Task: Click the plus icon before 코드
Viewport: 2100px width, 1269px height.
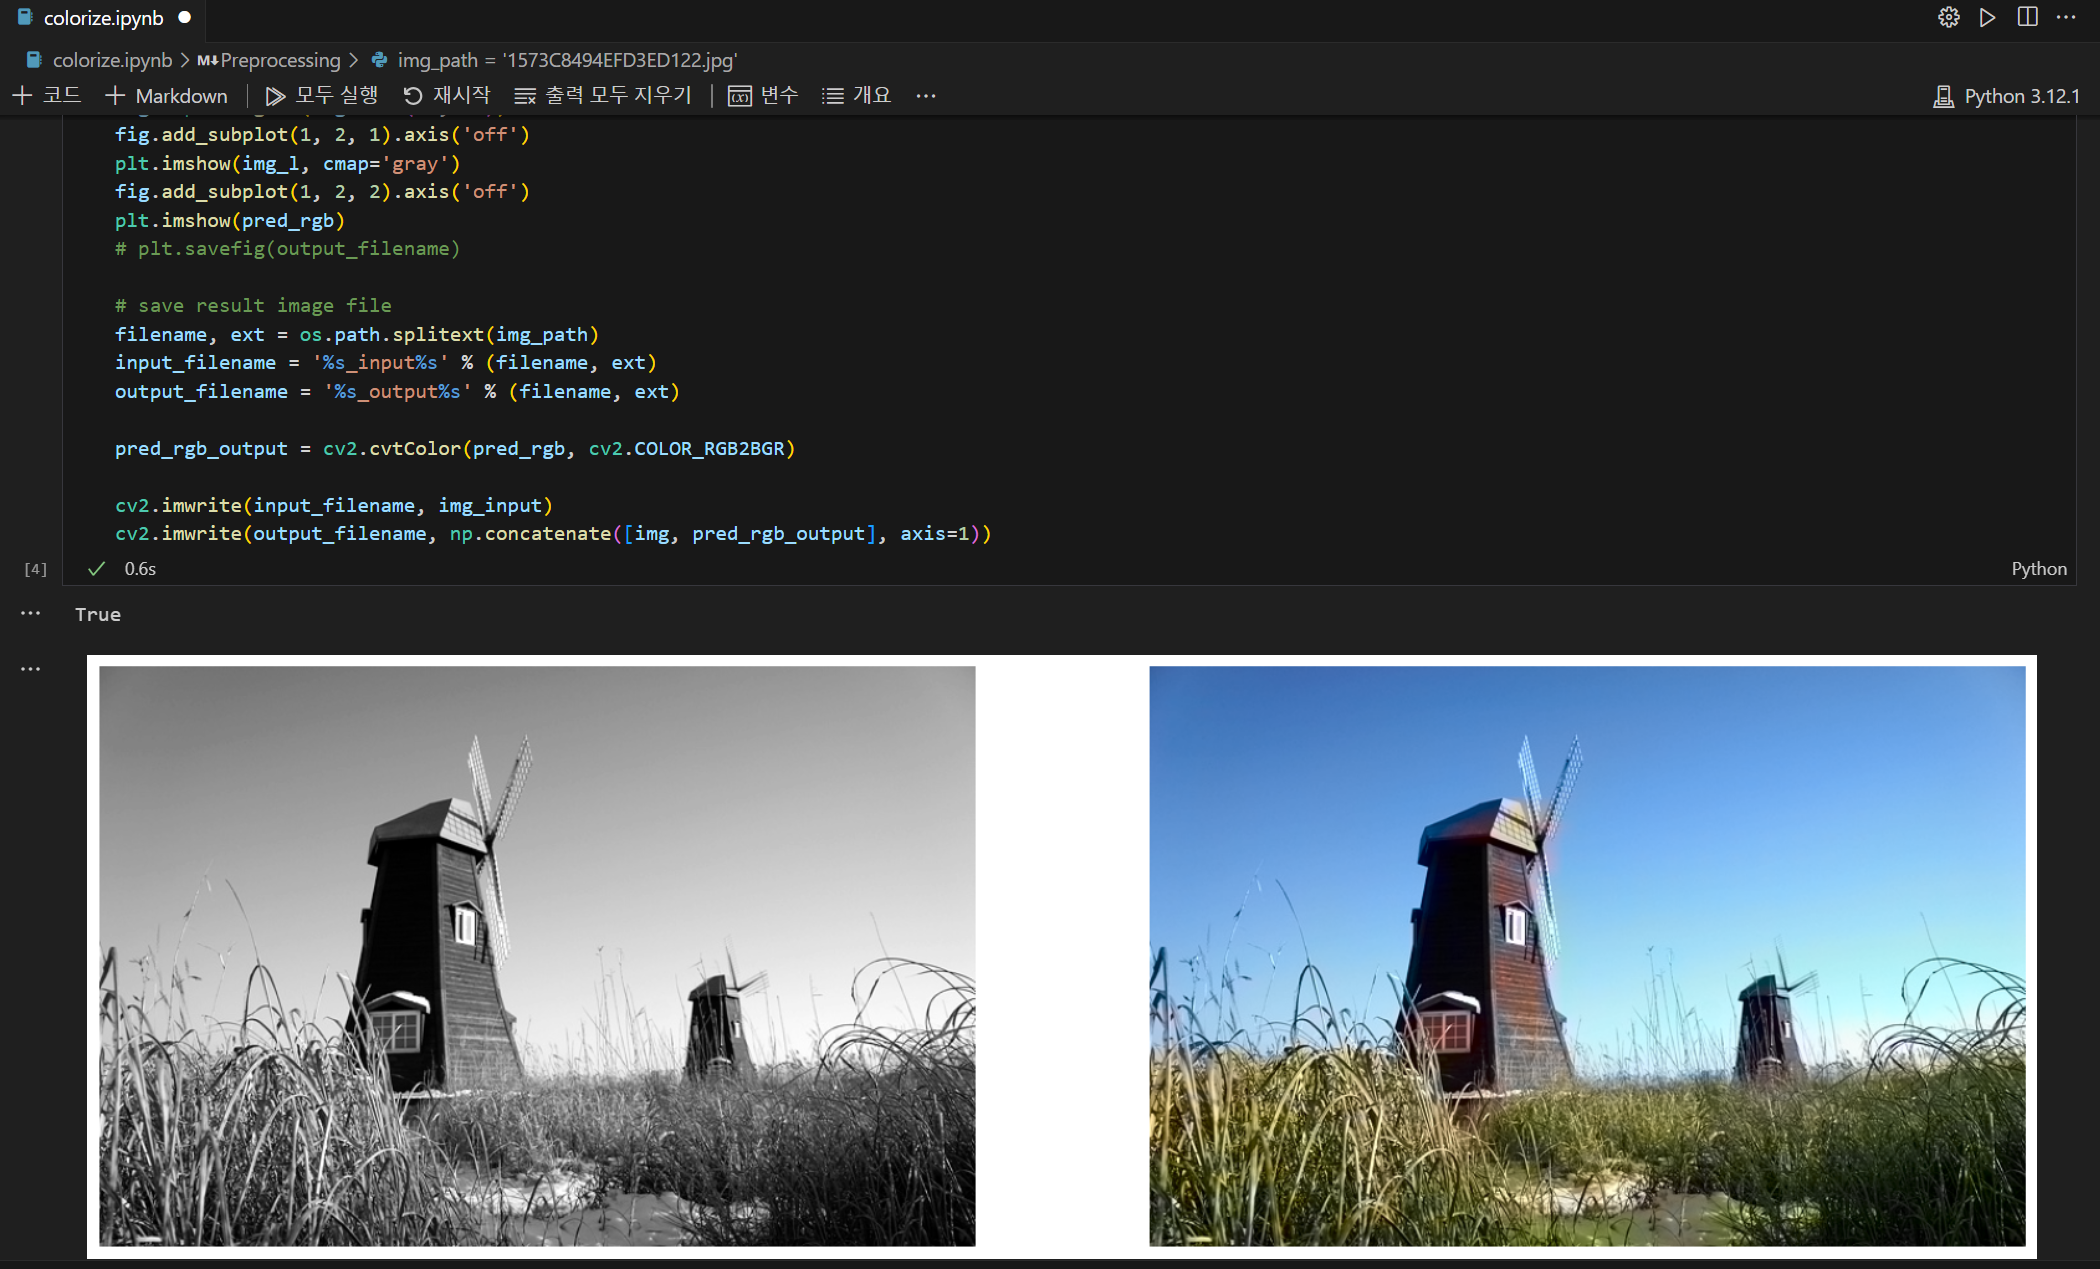Action: click(x=23, y=95)
